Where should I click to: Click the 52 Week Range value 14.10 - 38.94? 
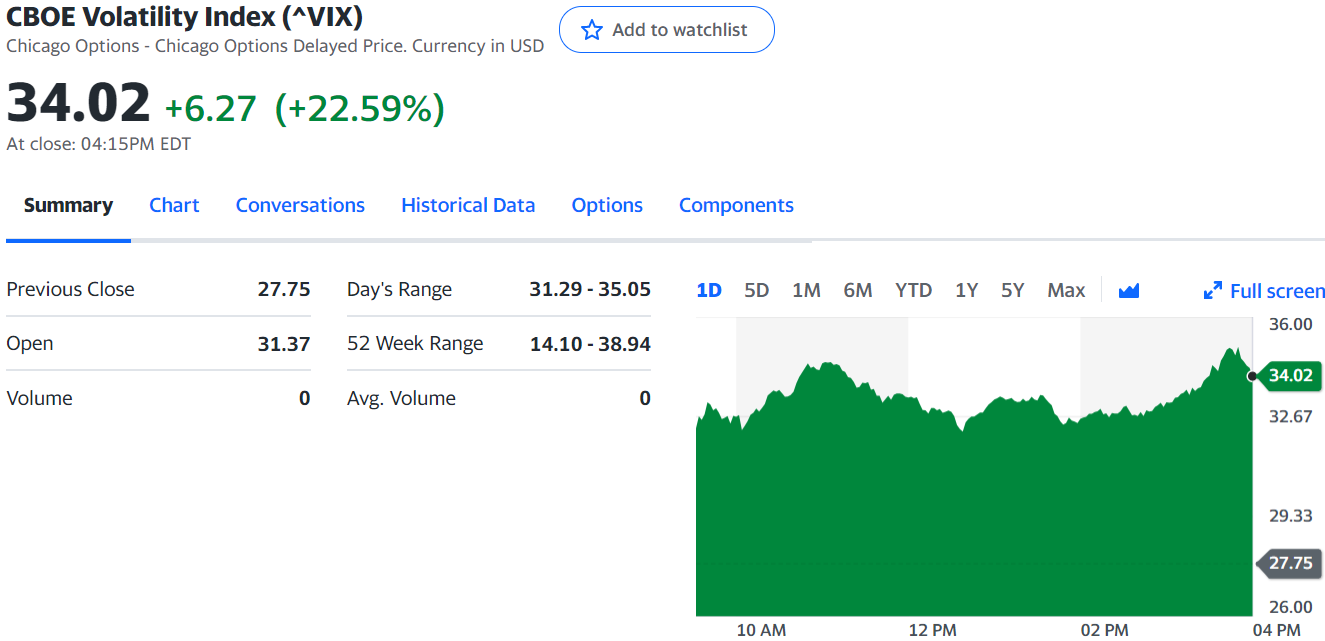click(x=590, y=343)
